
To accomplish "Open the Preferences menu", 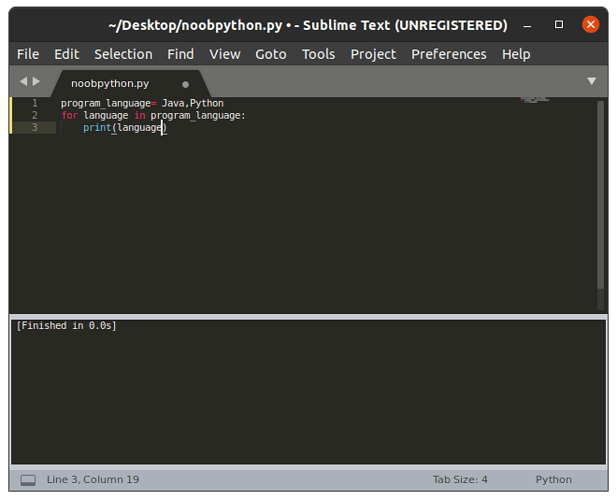I will 449,54.
